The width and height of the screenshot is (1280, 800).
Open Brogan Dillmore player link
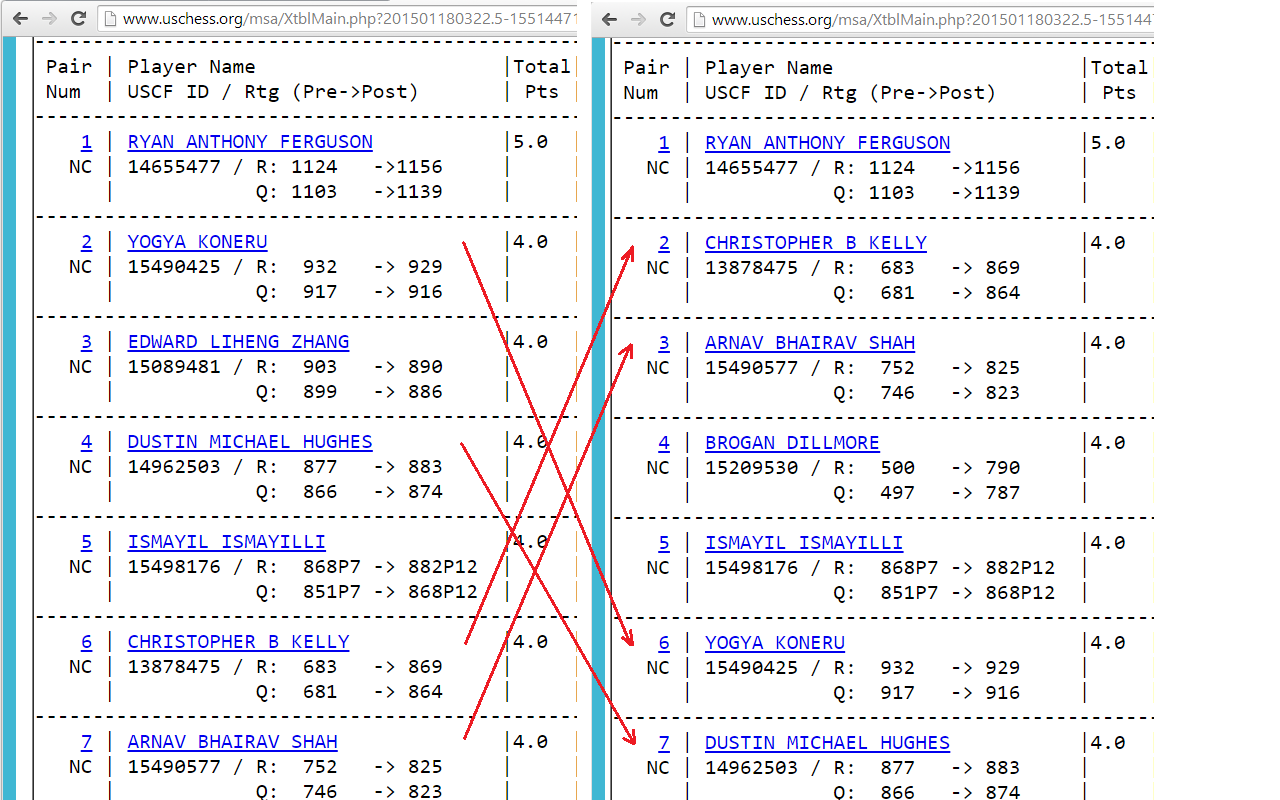click(792, 443)
